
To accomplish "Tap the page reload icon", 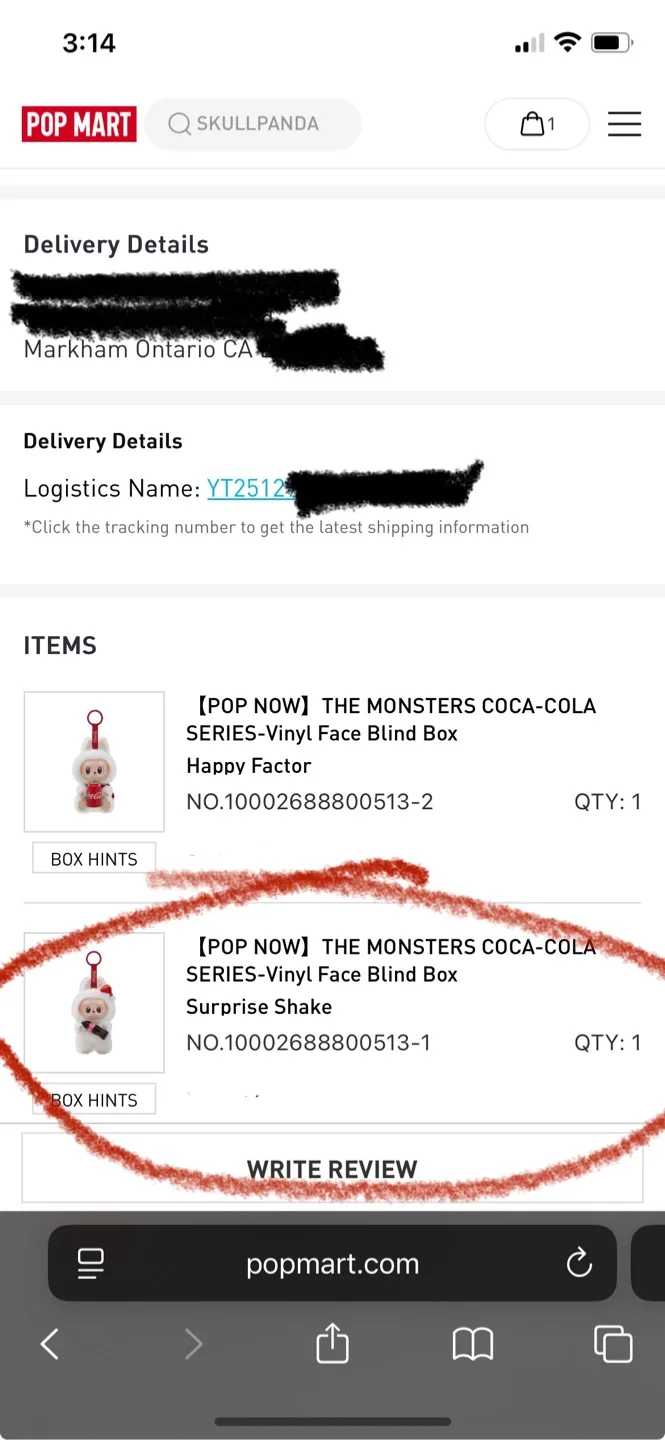I will [x=579, y=1263].
